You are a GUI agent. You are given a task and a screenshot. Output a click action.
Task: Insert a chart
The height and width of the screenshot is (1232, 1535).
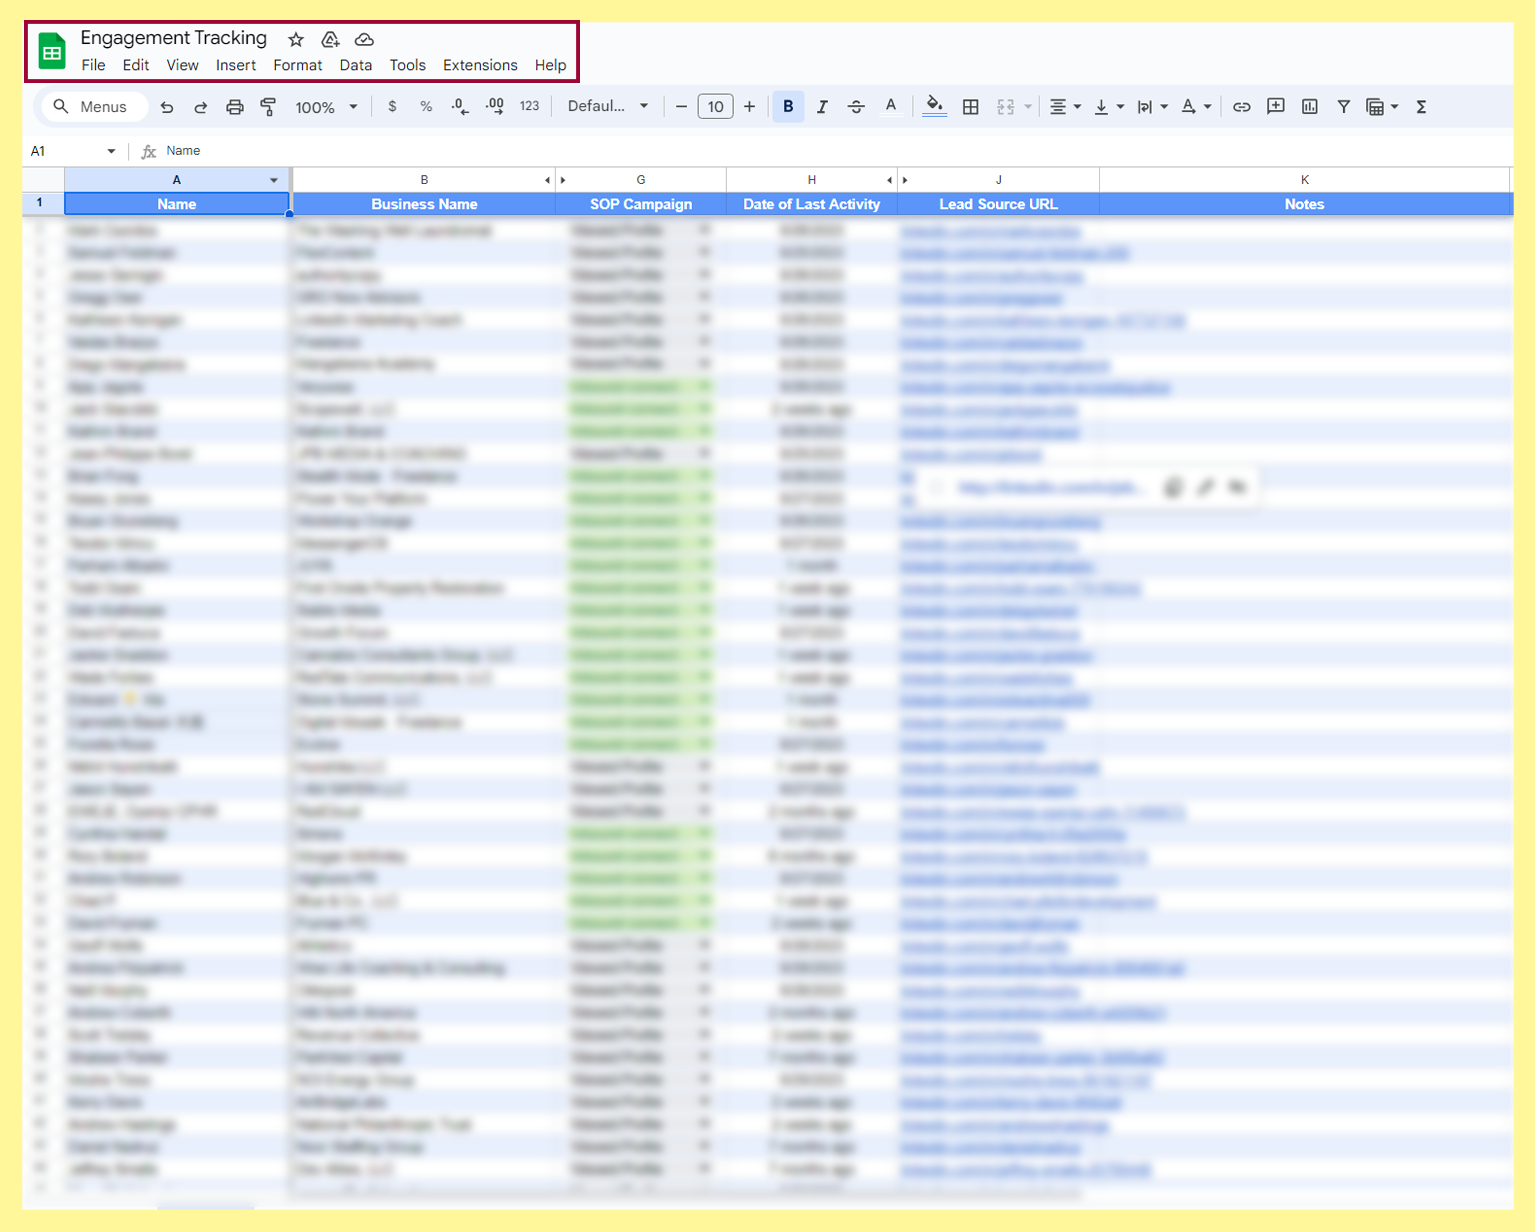click(x=1309, y=106)
